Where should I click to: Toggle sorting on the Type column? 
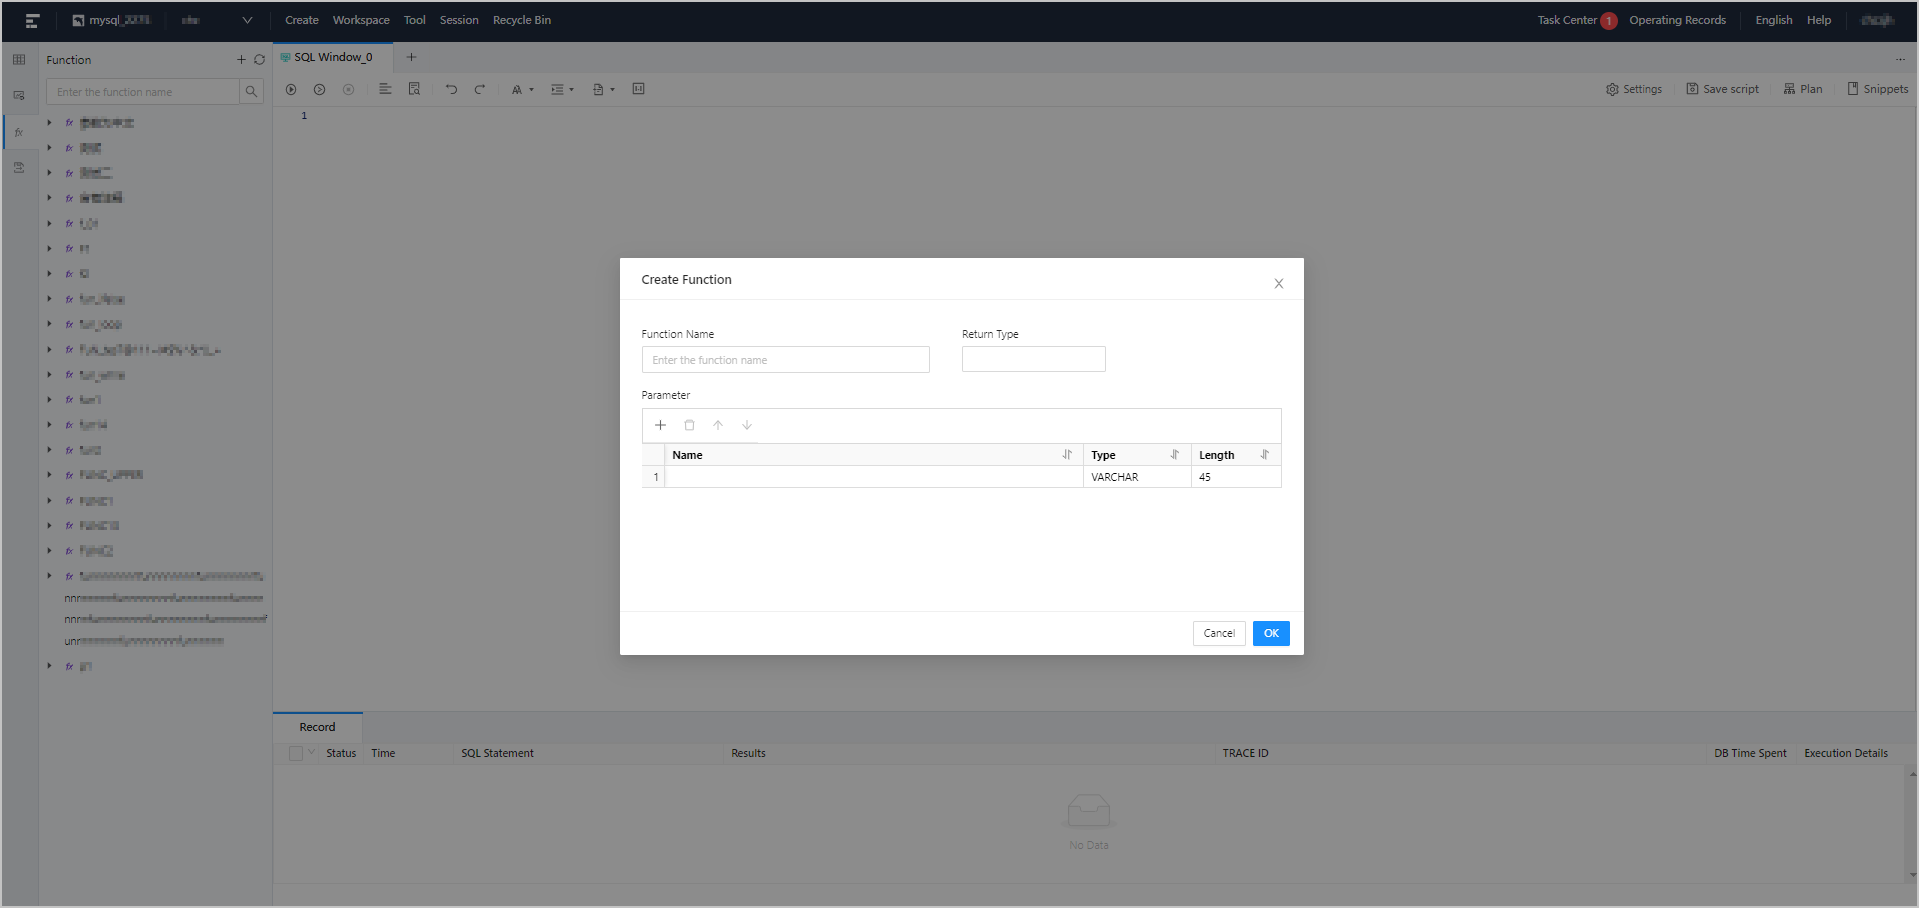coord(1175,455)
